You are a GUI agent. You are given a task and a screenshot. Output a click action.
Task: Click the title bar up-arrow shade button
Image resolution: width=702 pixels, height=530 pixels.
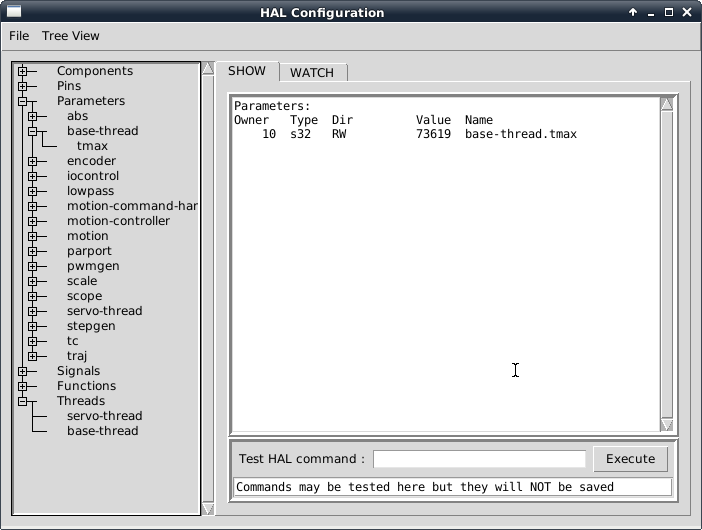tap(633, 12)
